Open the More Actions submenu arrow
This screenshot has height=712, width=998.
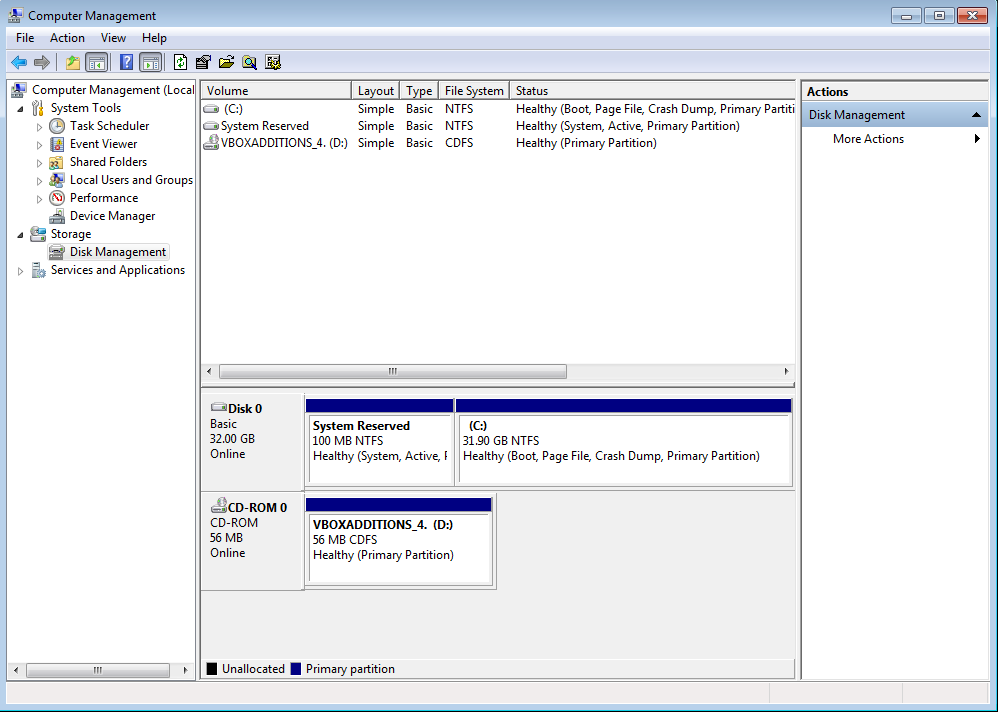[x=977, y=139]
